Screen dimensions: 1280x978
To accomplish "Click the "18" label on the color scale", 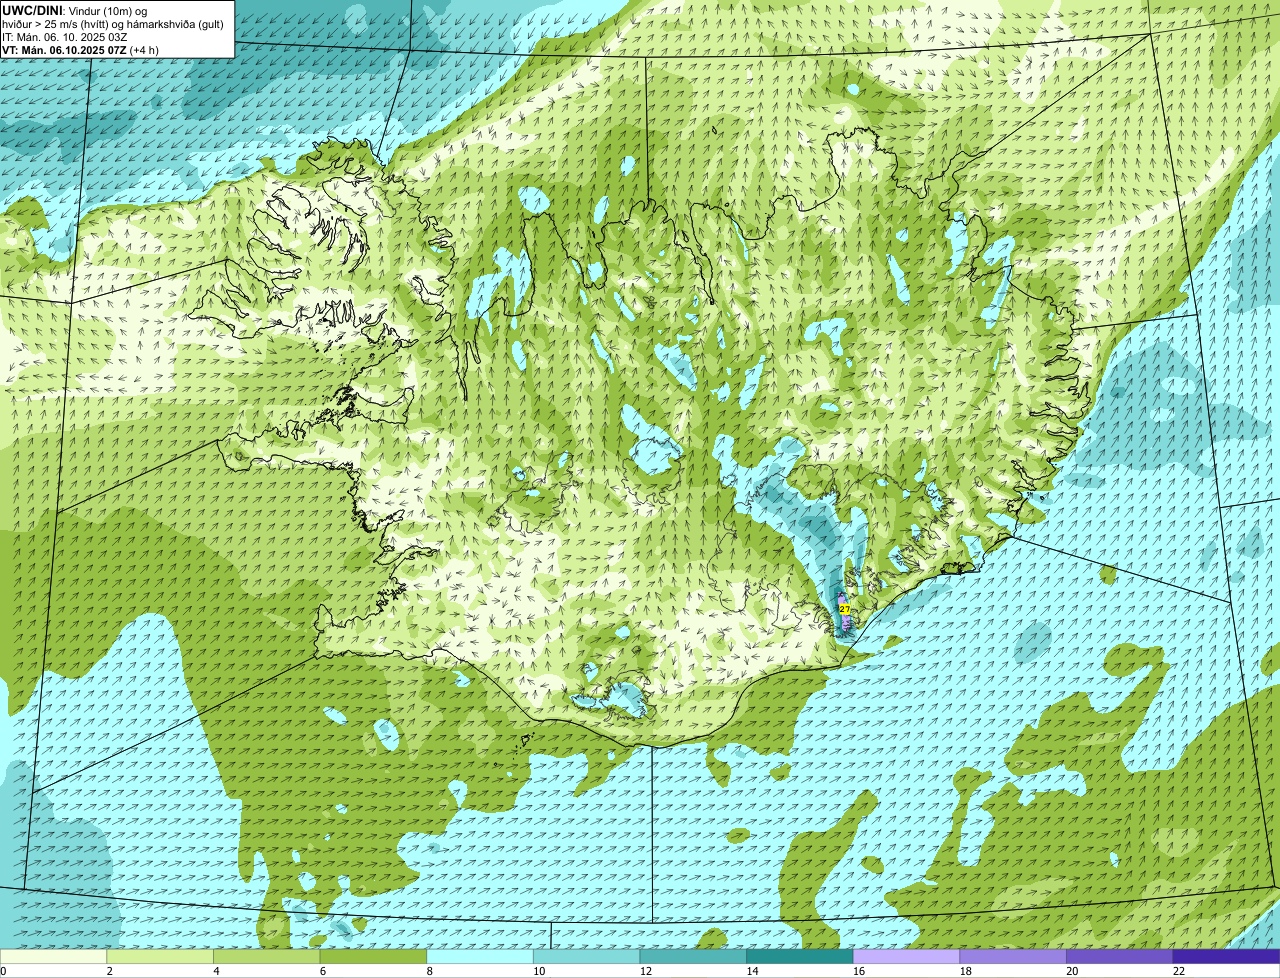I will 966,971.
